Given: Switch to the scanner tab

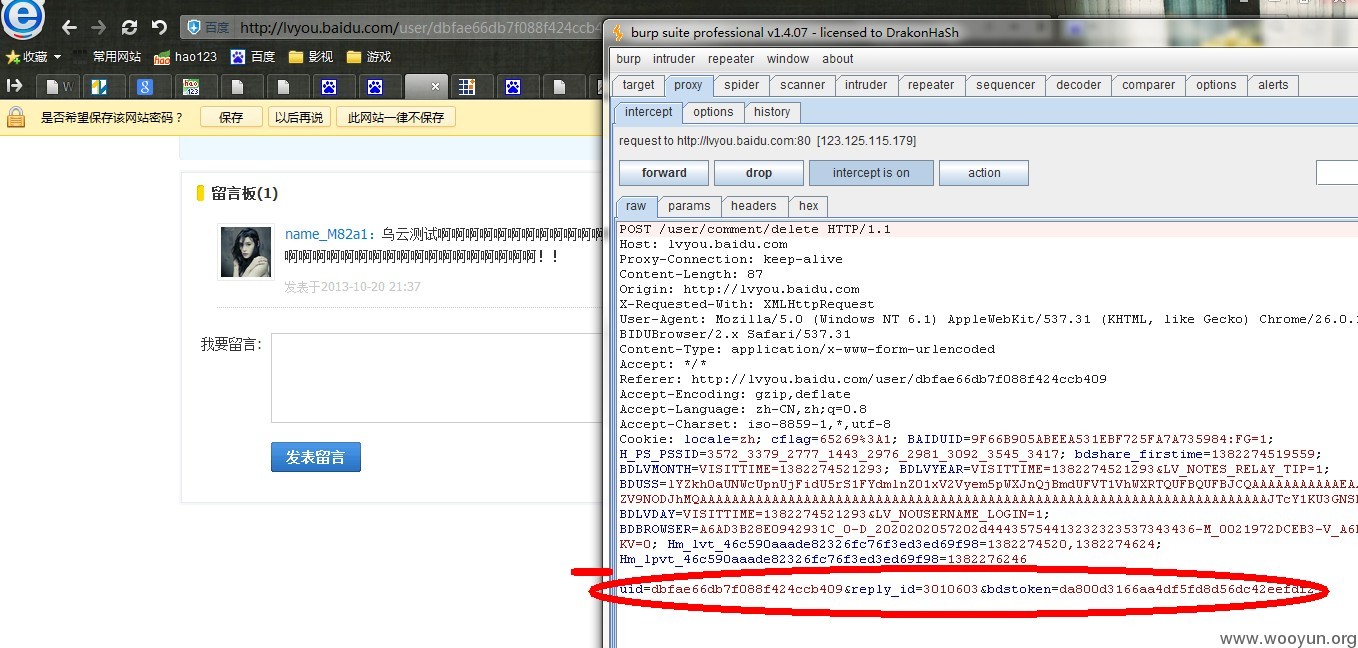Looking at the screenshot, I should pos(803,85).
